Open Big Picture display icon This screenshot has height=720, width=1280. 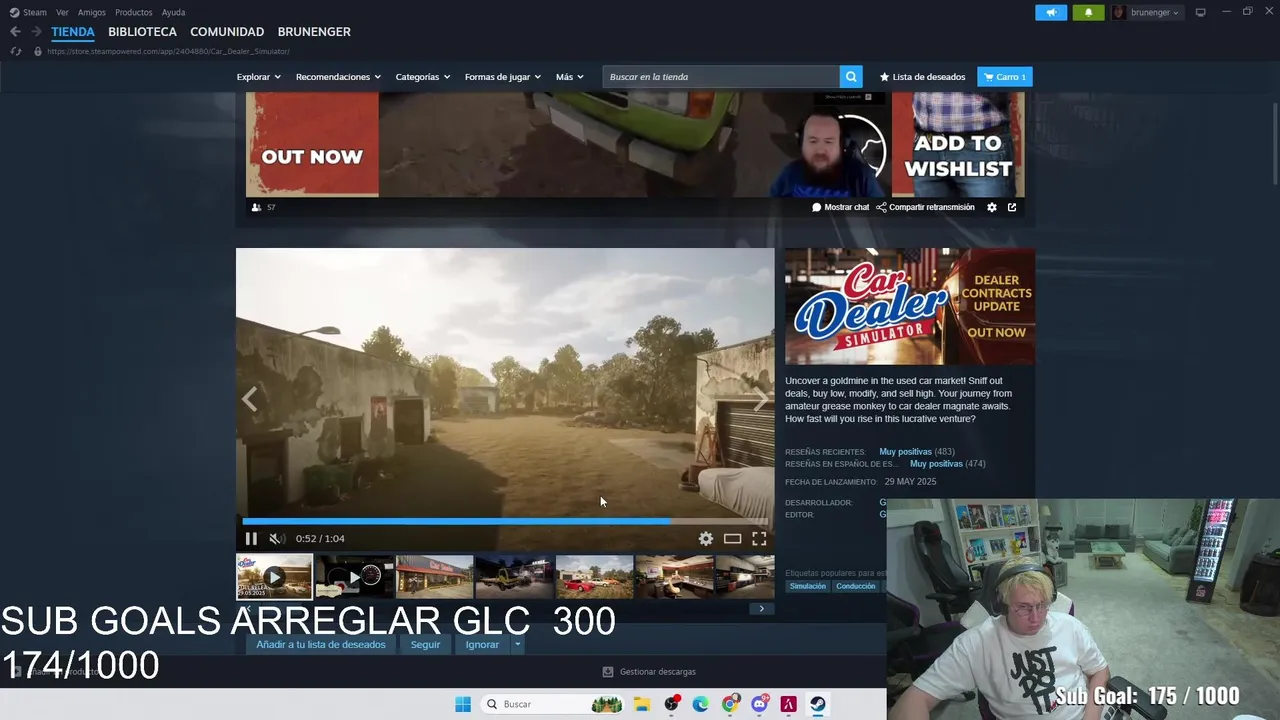pyautogui.click(x=1200, y=12)
